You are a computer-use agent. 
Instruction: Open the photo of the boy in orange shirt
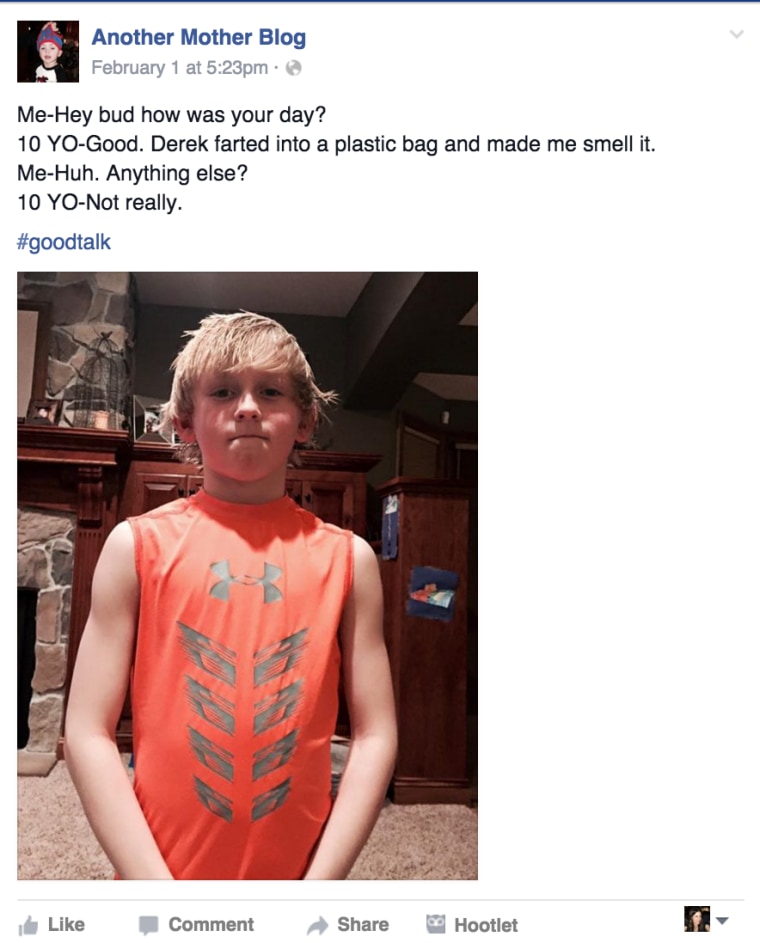[247, 576]
